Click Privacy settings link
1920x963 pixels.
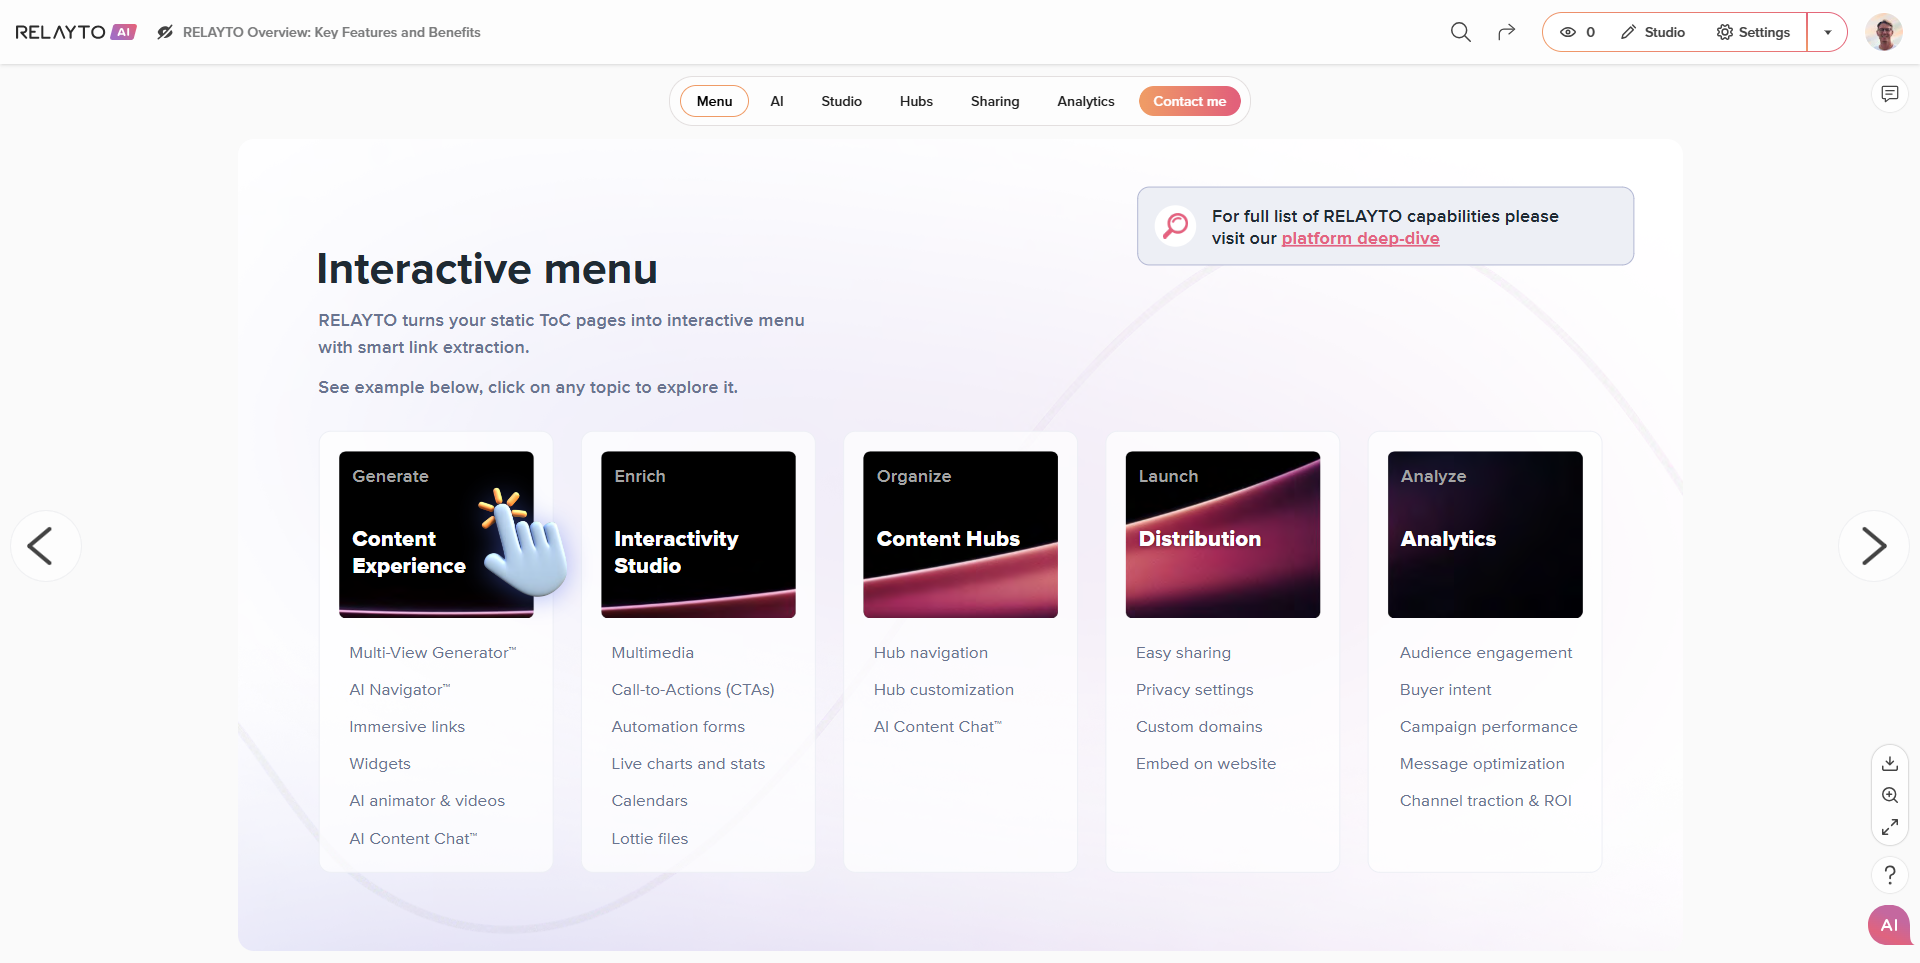click(1194, 689)
